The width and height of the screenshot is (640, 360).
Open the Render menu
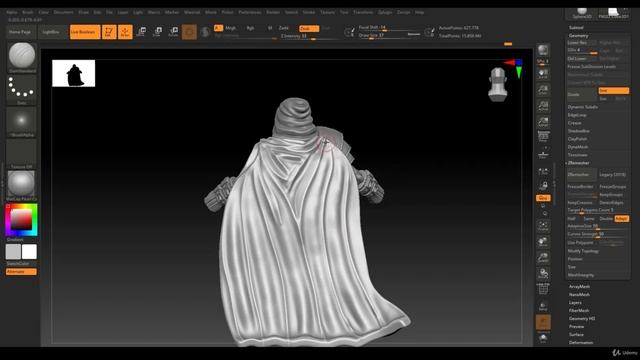273,12
